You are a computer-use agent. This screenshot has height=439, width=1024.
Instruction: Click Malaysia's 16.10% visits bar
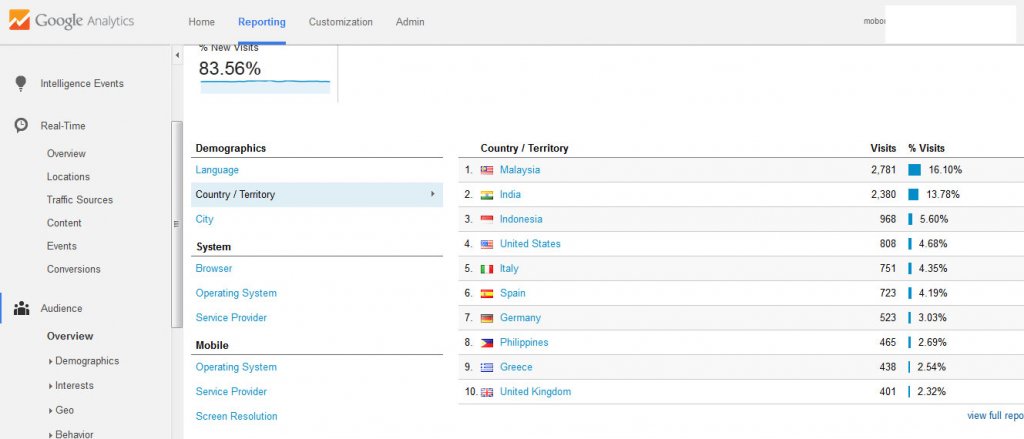click(x=914, y=170)
